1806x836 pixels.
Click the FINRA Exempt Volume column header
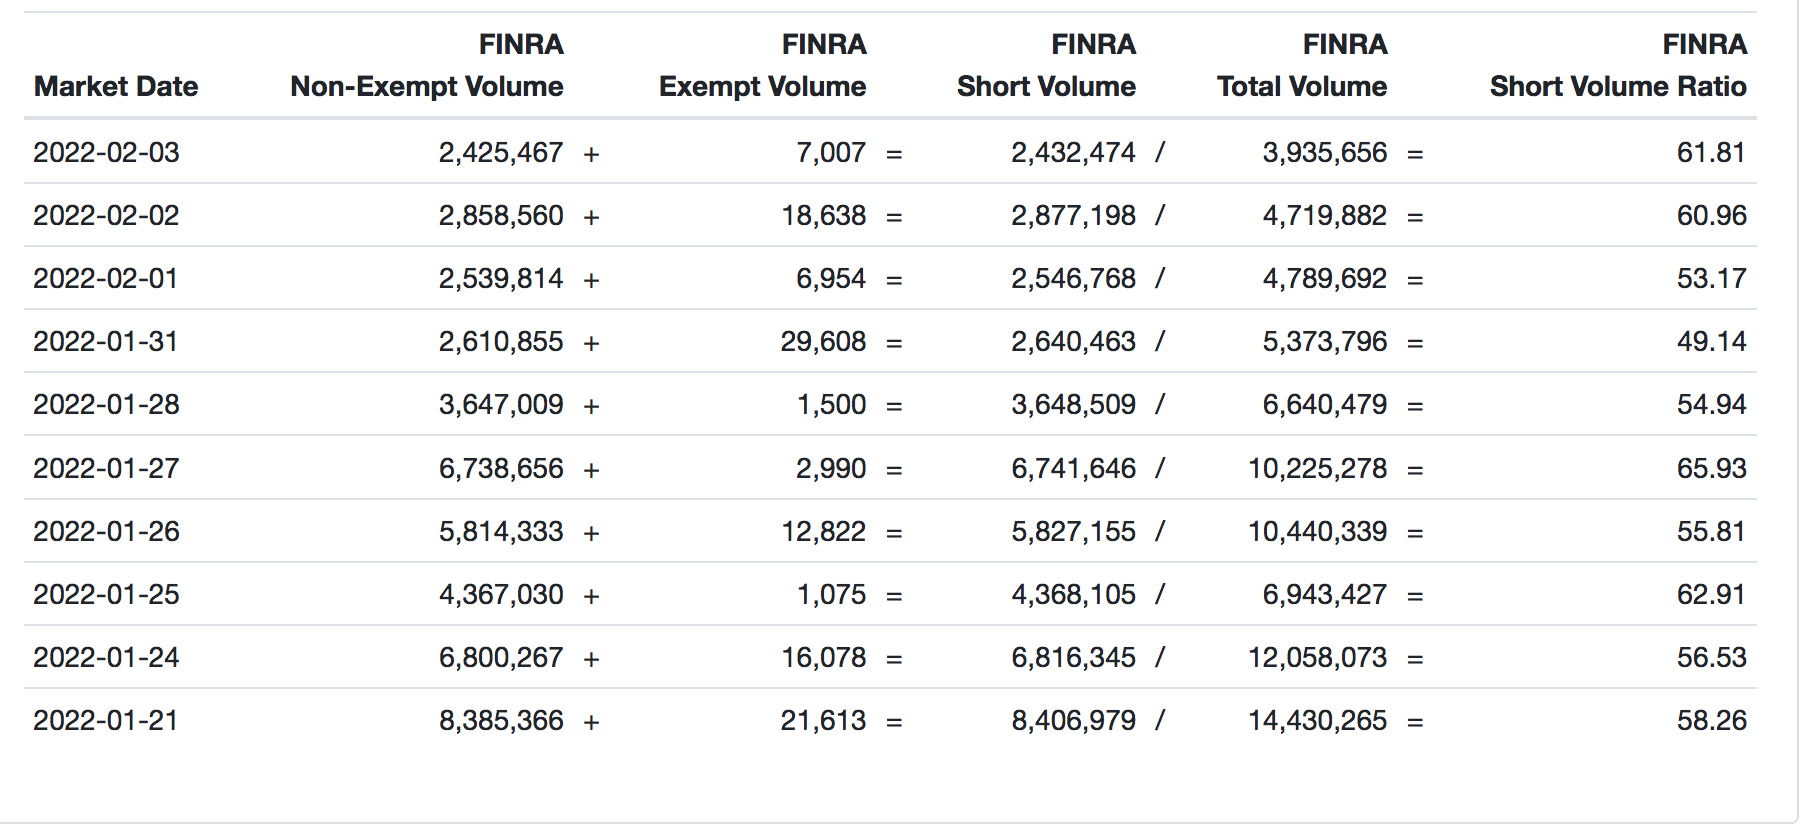[762, 66]
